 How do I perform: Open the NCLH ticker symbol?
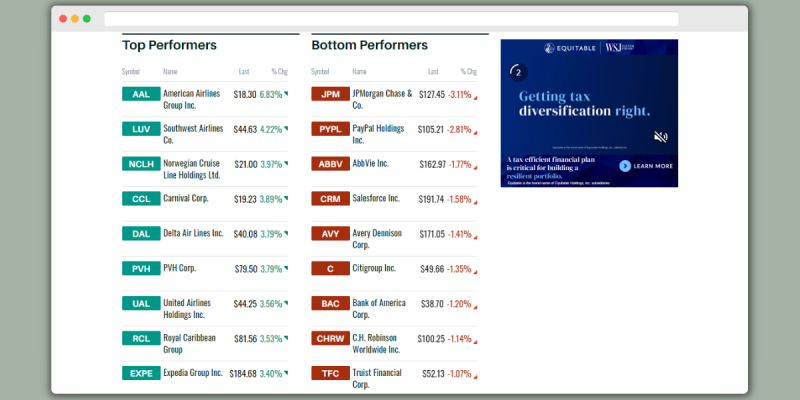[x=141, y=164]
